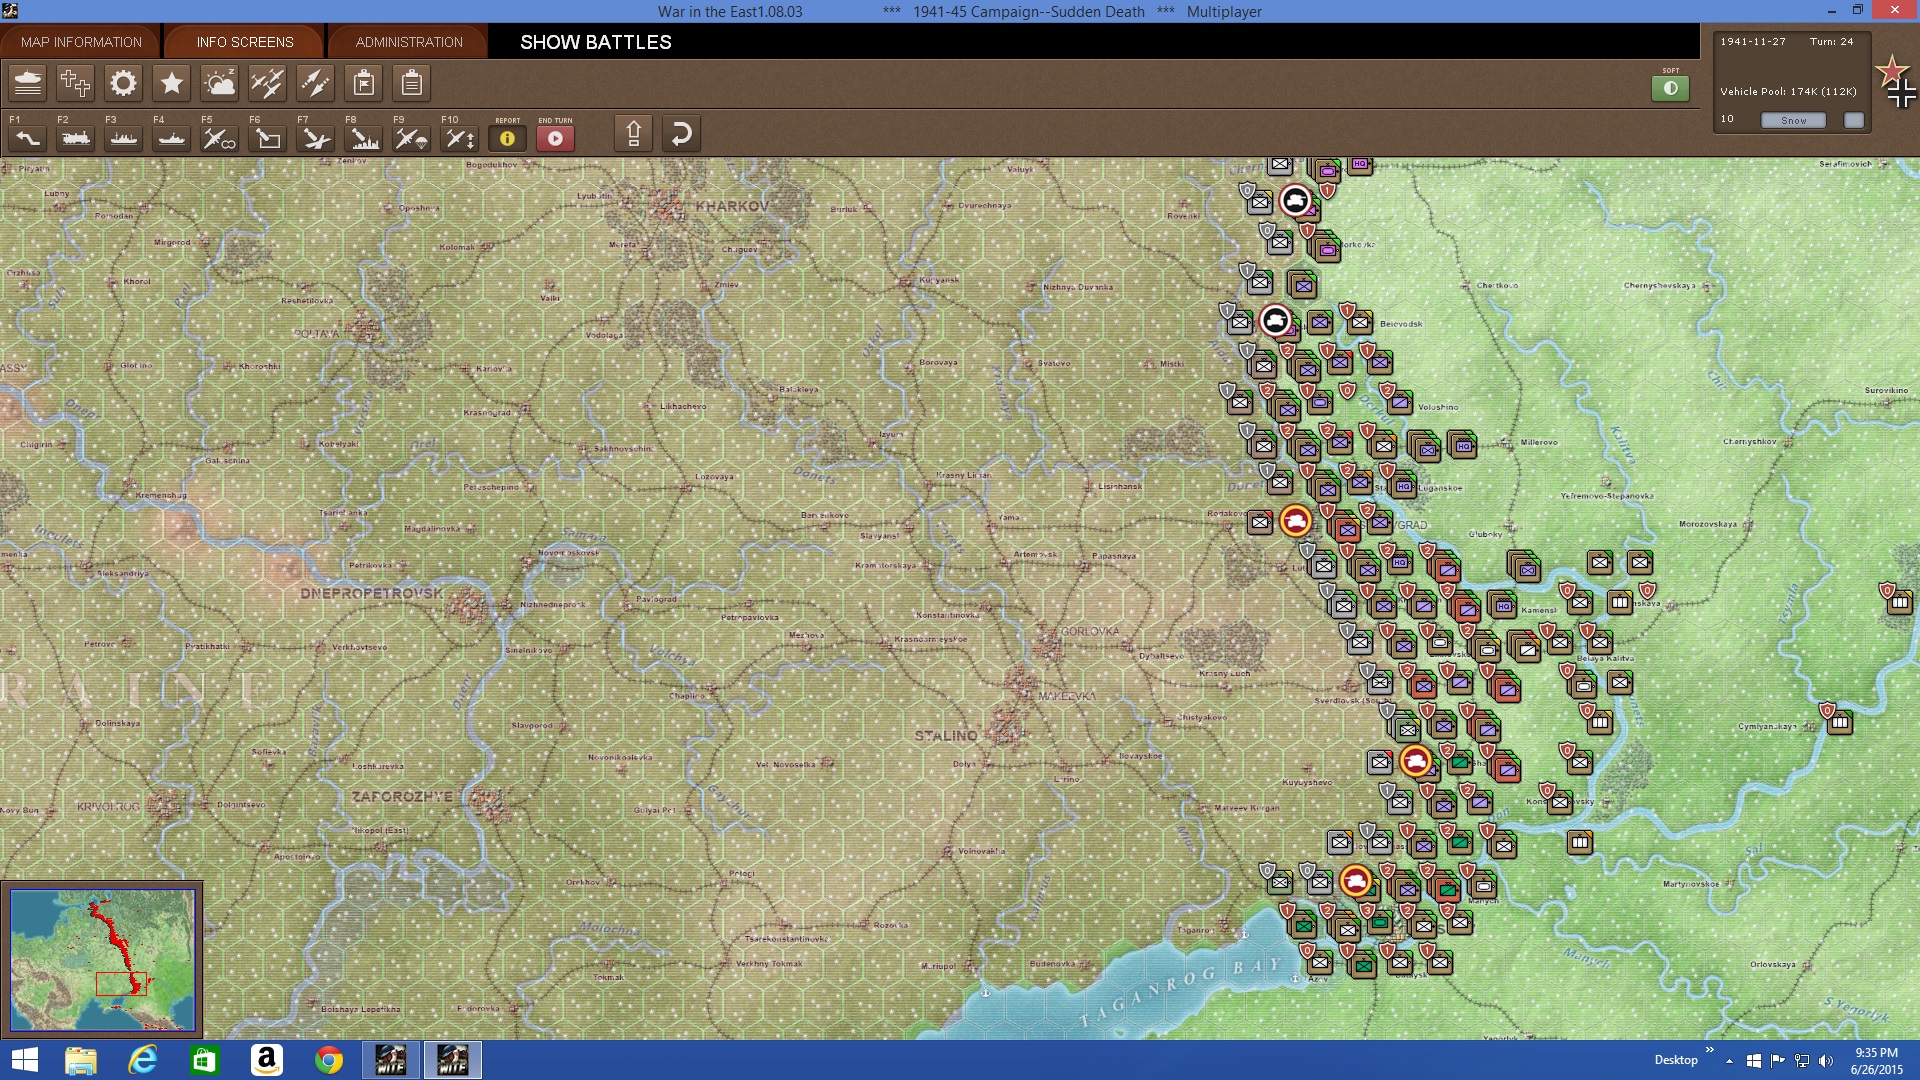Click southernmost red battle marker

[1355, 880]
